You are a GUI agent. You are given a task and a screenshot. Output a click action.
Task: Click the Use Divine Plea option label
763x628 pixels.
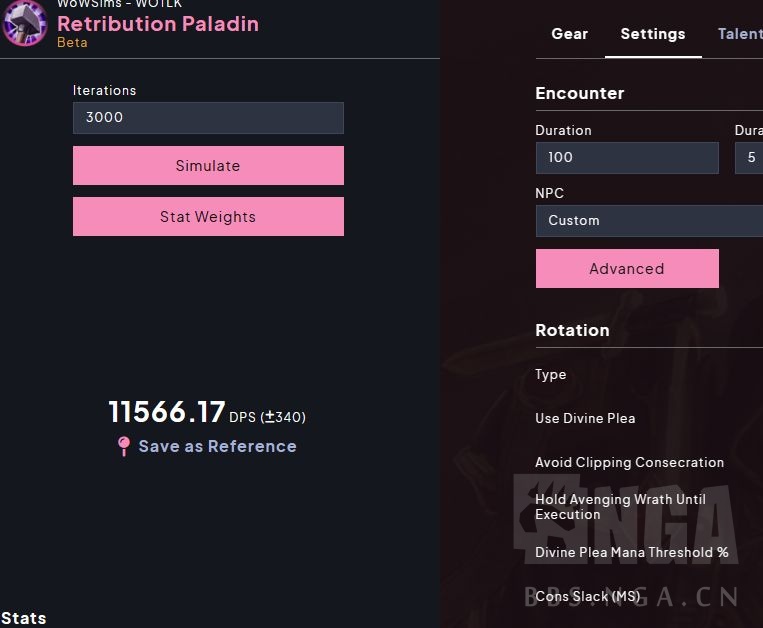(585, 418)
